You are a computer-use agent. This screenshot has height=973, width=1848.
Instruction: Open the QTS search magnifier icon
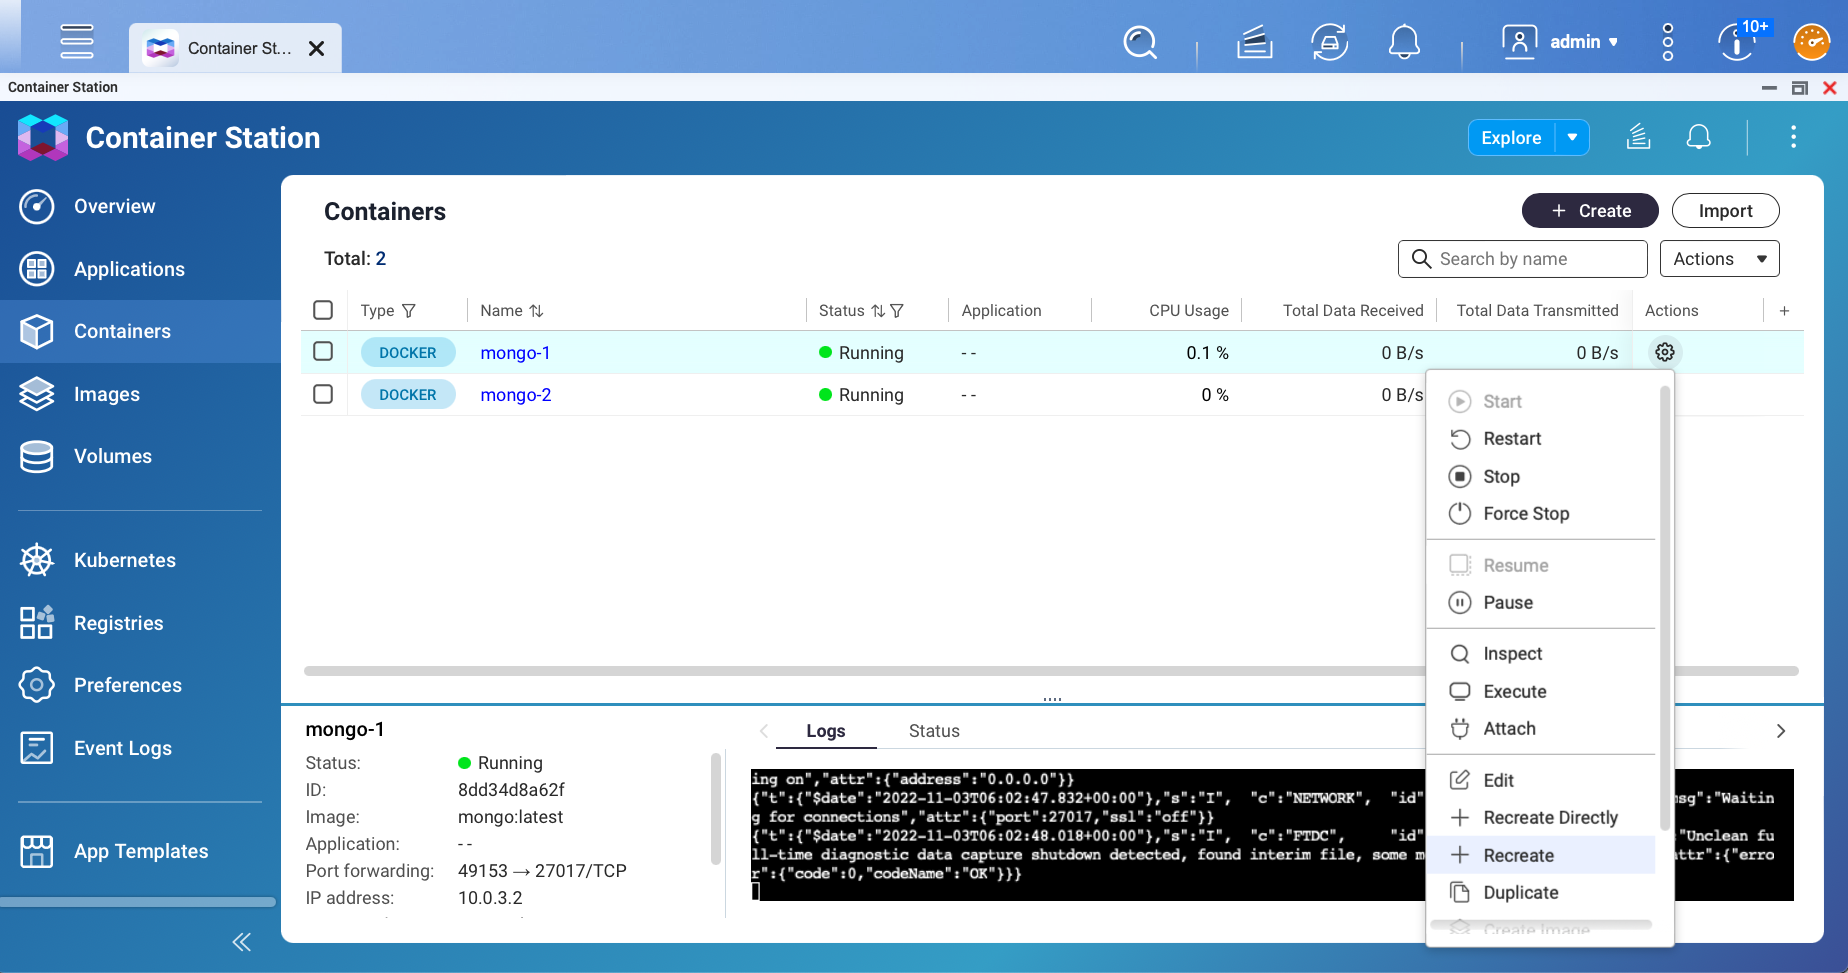(x=1140, y=43)
